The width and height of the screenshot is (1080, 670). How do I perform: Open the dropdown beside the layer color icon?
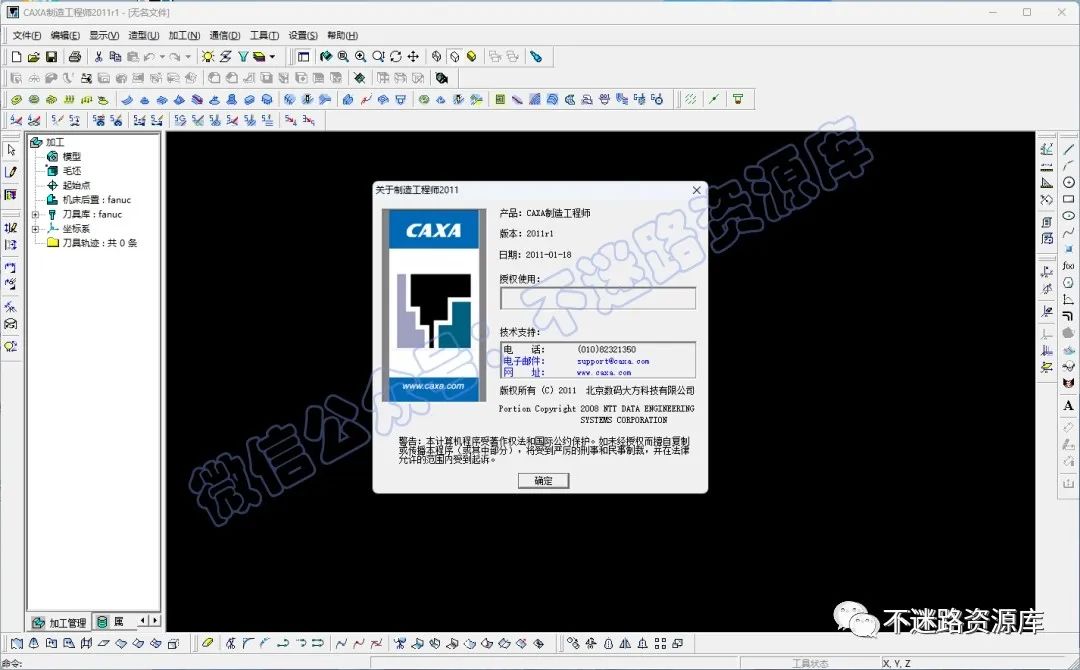pos(272,56)
